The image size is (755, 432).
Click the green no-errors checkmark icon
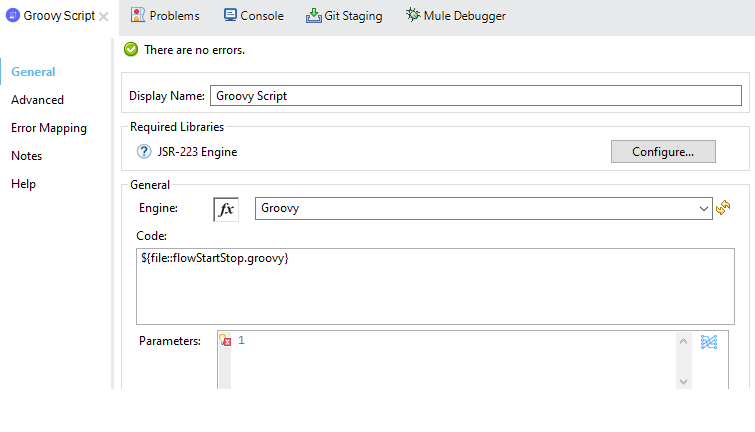(x=131, y=49)
